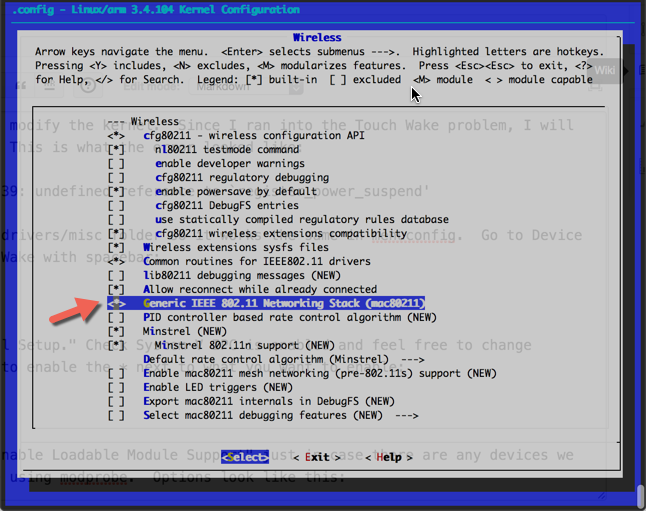
Task: Enable developer warnings option checkbox
Action: tap(116, 164)
